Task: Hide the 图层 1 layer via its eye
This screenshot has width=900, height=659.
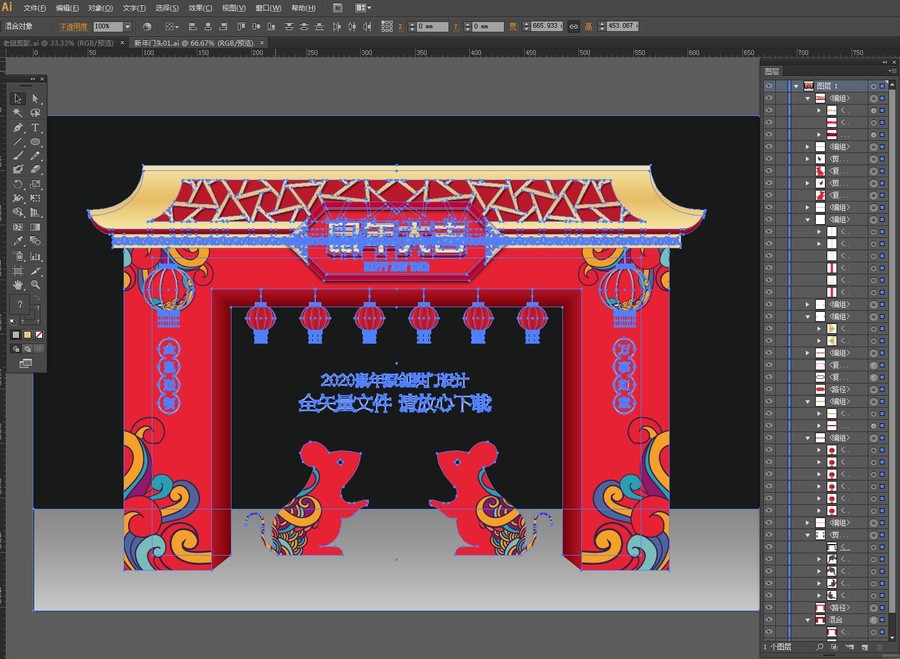Action: tap(769, 86)
